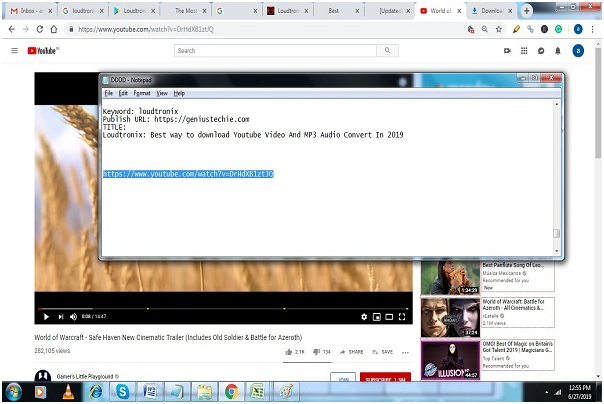This screenshot has height=404, width=604.
Task: Switch to the Download browser tab
Action: tap(492, 11)
